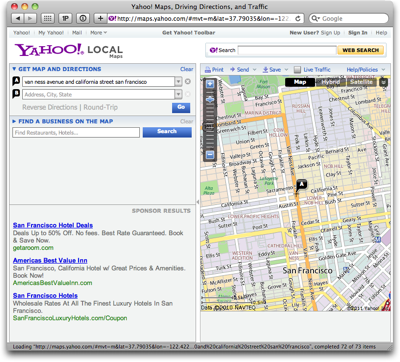Click the getaroom.com green URL text

coord(33,248)
